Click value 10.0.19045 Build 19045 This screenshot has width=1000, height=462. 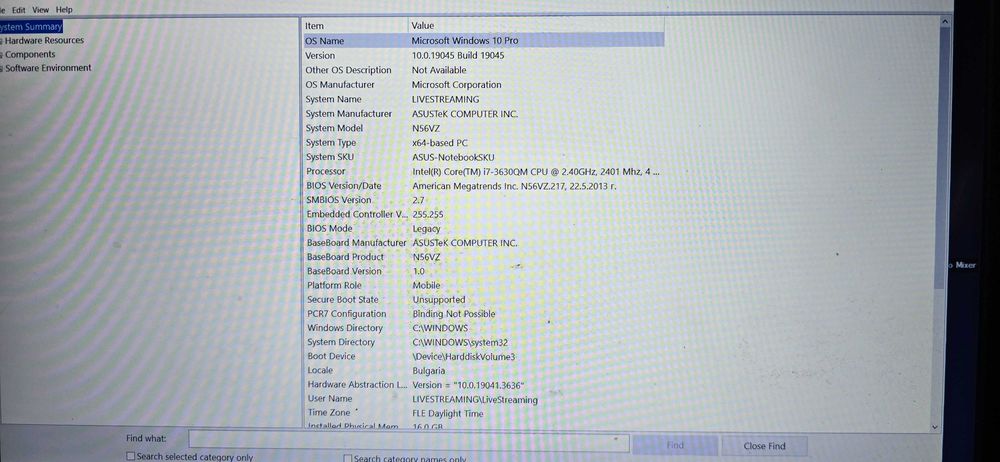(458, 56)
